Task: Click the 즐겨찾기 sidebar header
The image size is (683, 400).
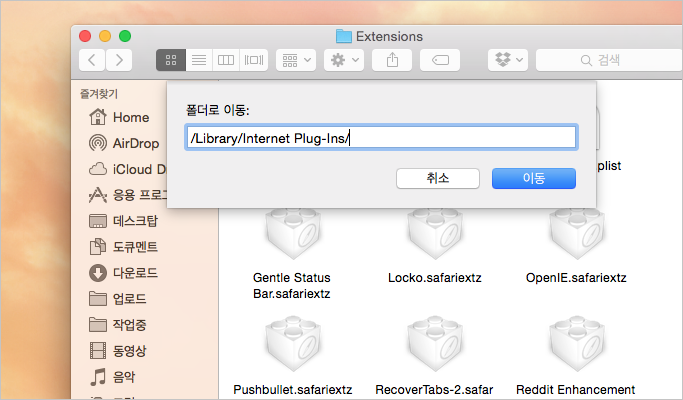Action: pyautogui.click(x=99, y=94)
